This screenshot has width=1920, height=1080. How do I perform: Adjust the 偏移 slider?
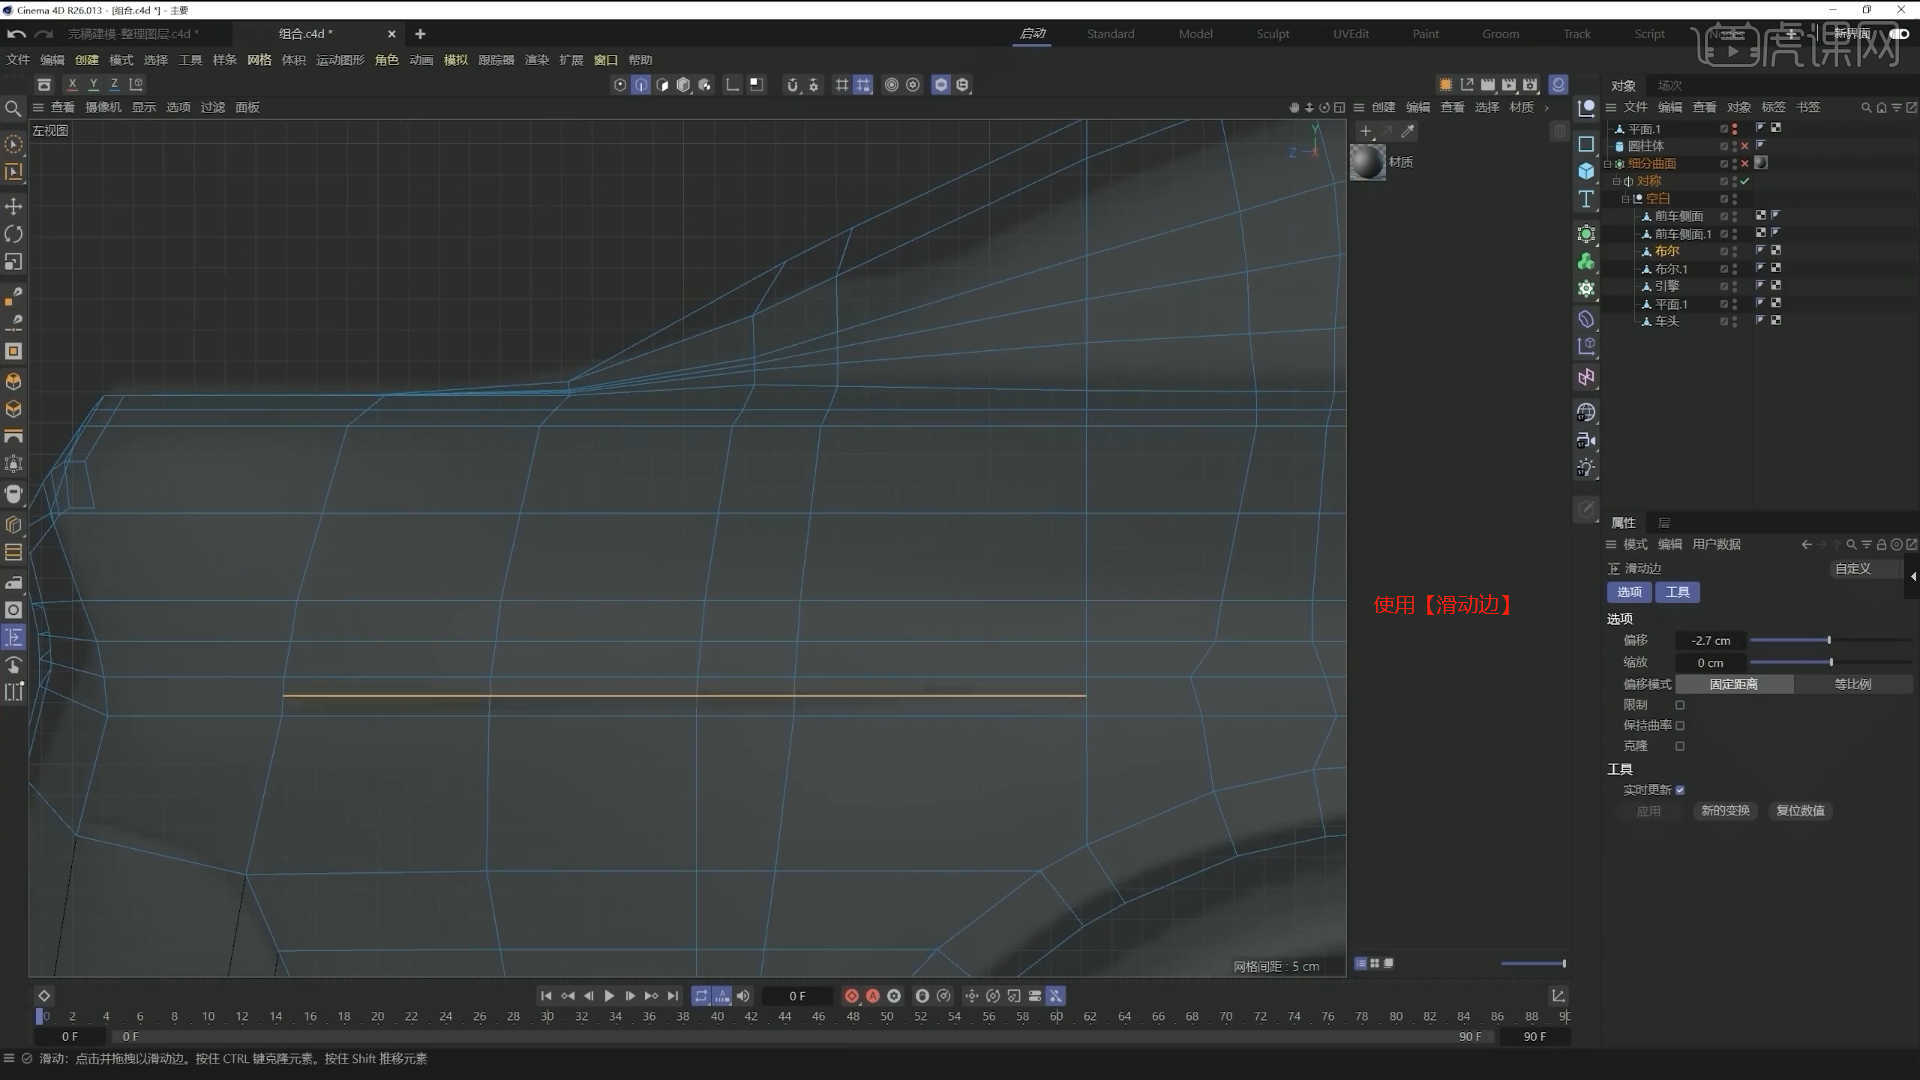coord(1830,640)
